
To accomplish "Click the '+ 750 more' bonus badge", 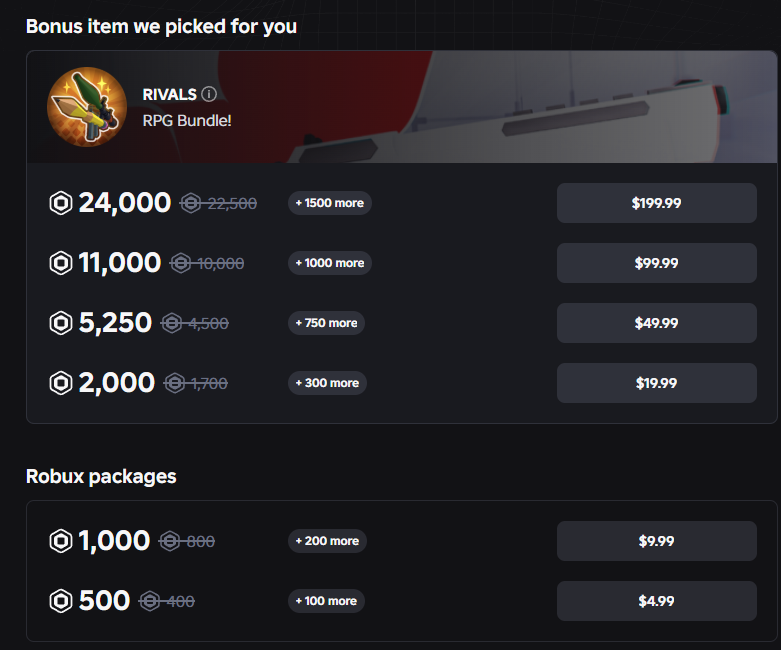I will click(x=326, y=323).
